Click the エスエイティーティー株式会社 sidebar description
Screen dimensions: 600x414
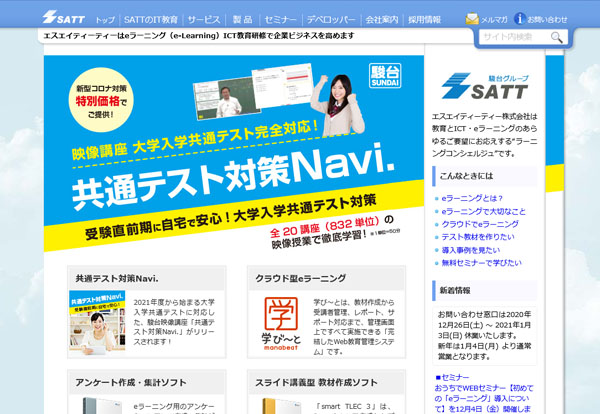(x=484, y=135)
